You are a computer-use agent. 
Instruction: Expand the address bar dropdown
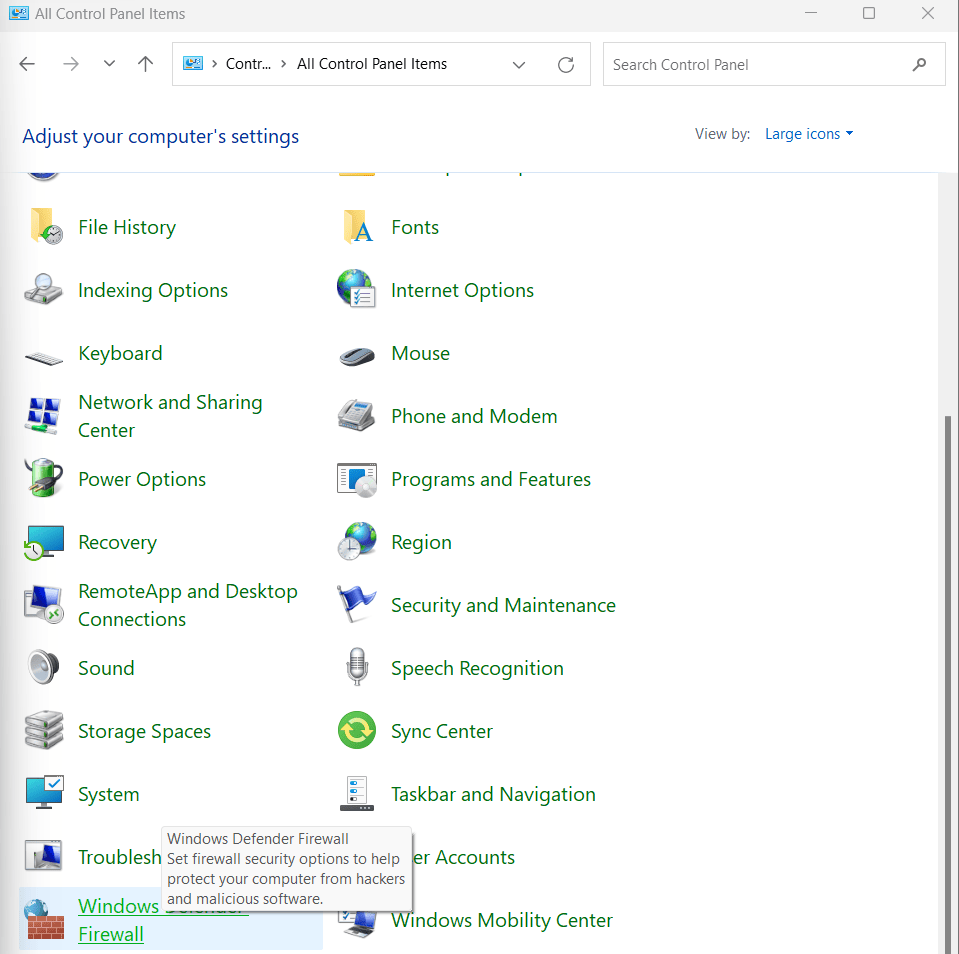pos(519,64)
